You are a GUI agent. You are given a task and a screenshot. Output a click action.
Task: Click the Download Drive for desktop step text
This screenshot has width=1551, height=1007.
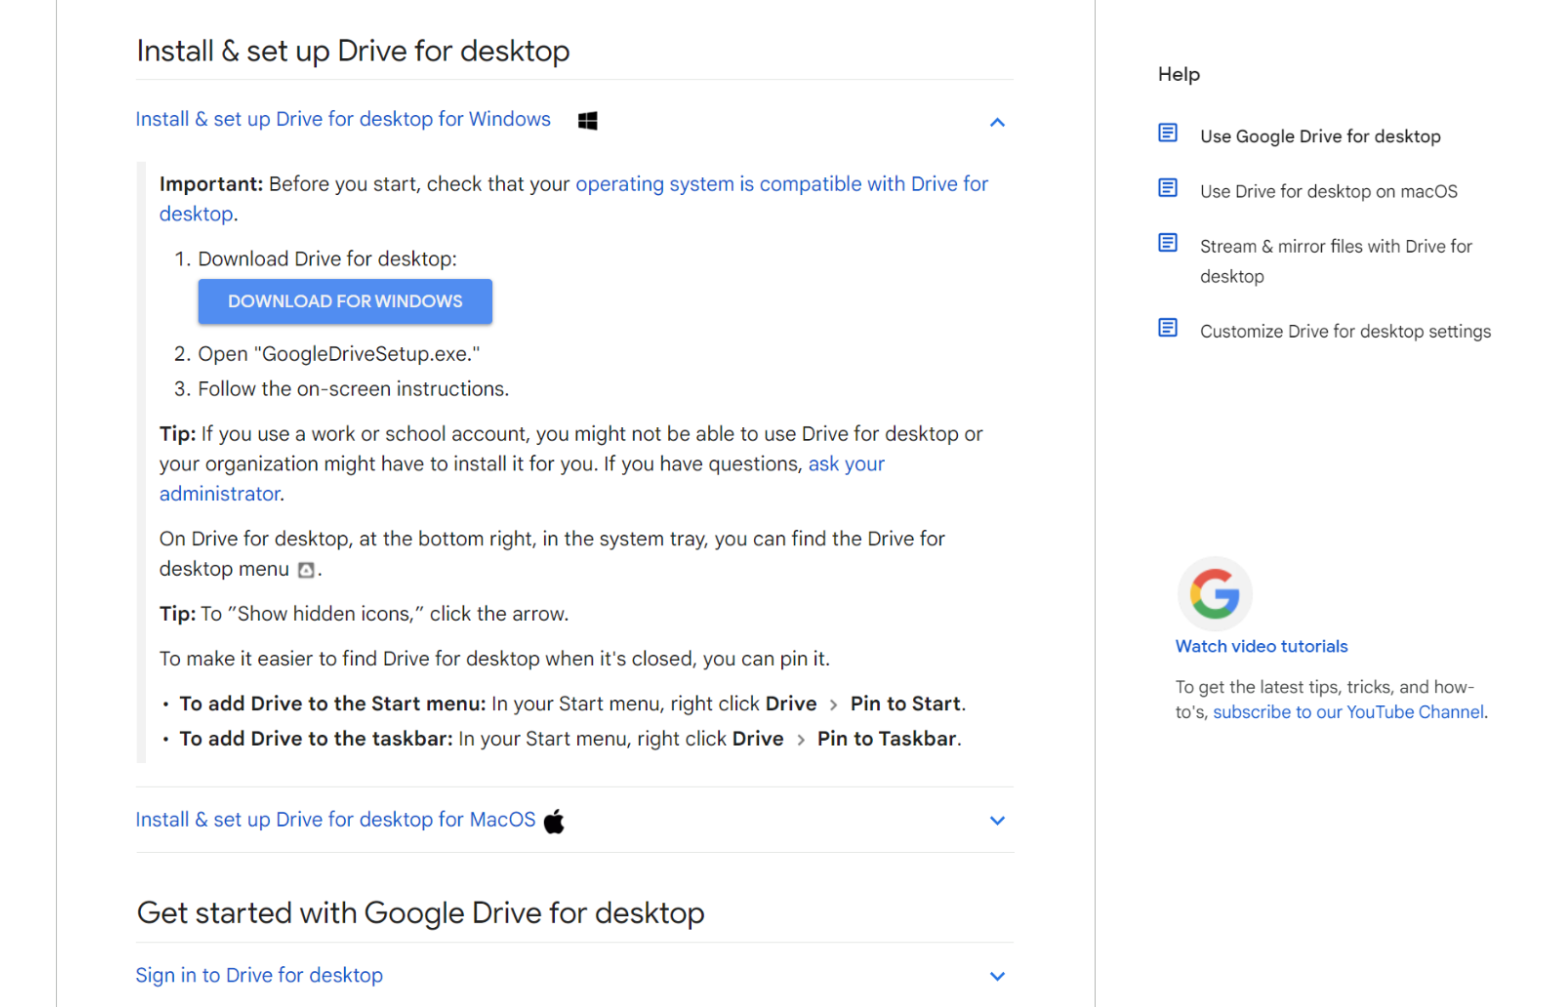(x=327, y=259)
